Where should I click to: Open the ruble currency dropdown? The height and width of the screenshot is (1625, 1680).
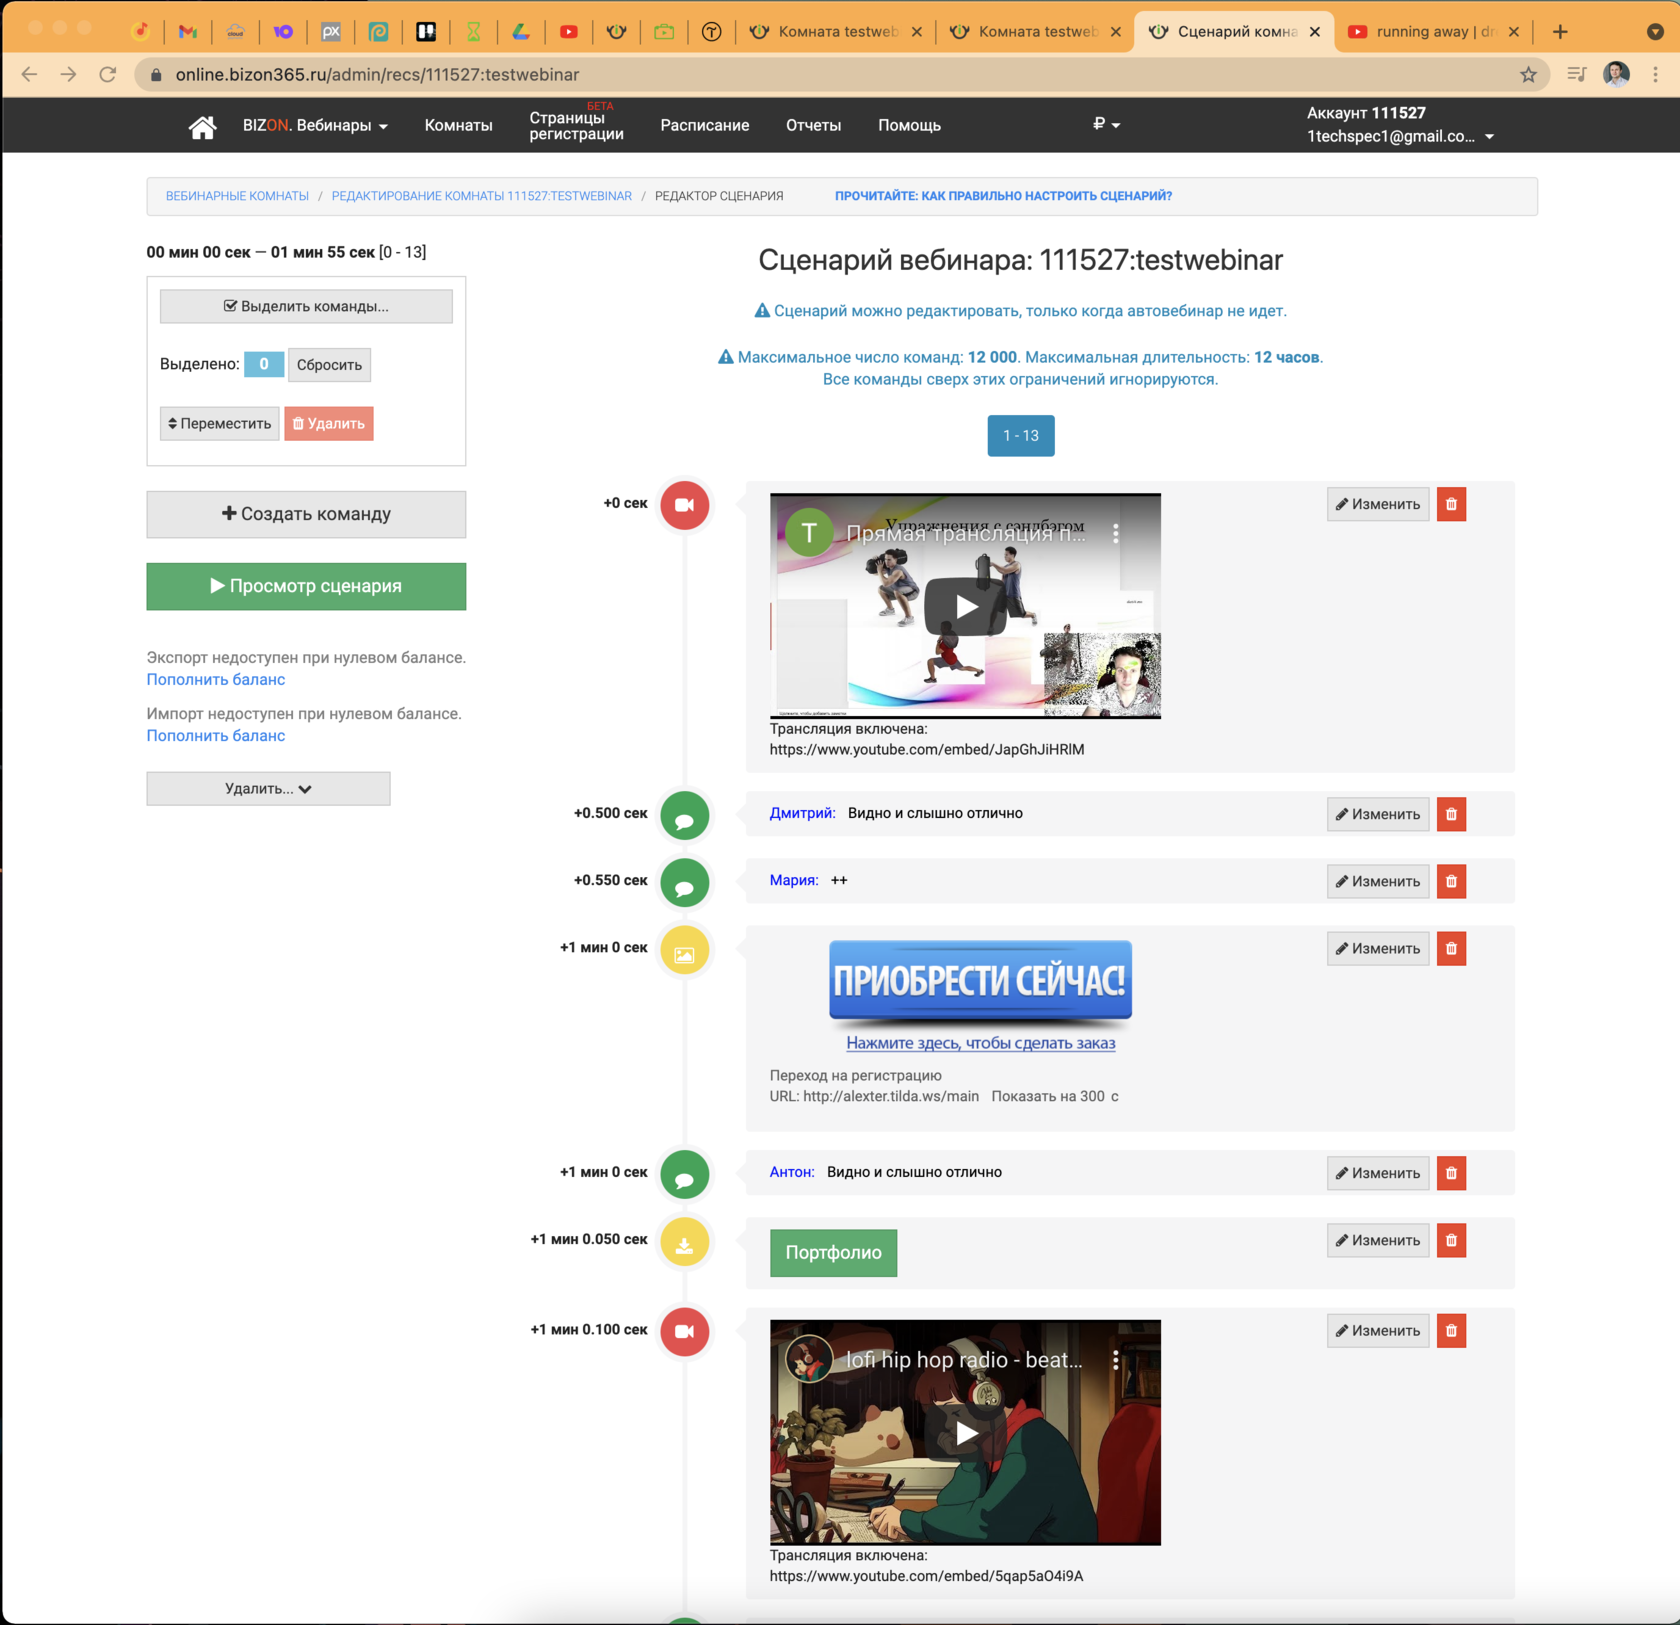click(x=1106, y=124)
